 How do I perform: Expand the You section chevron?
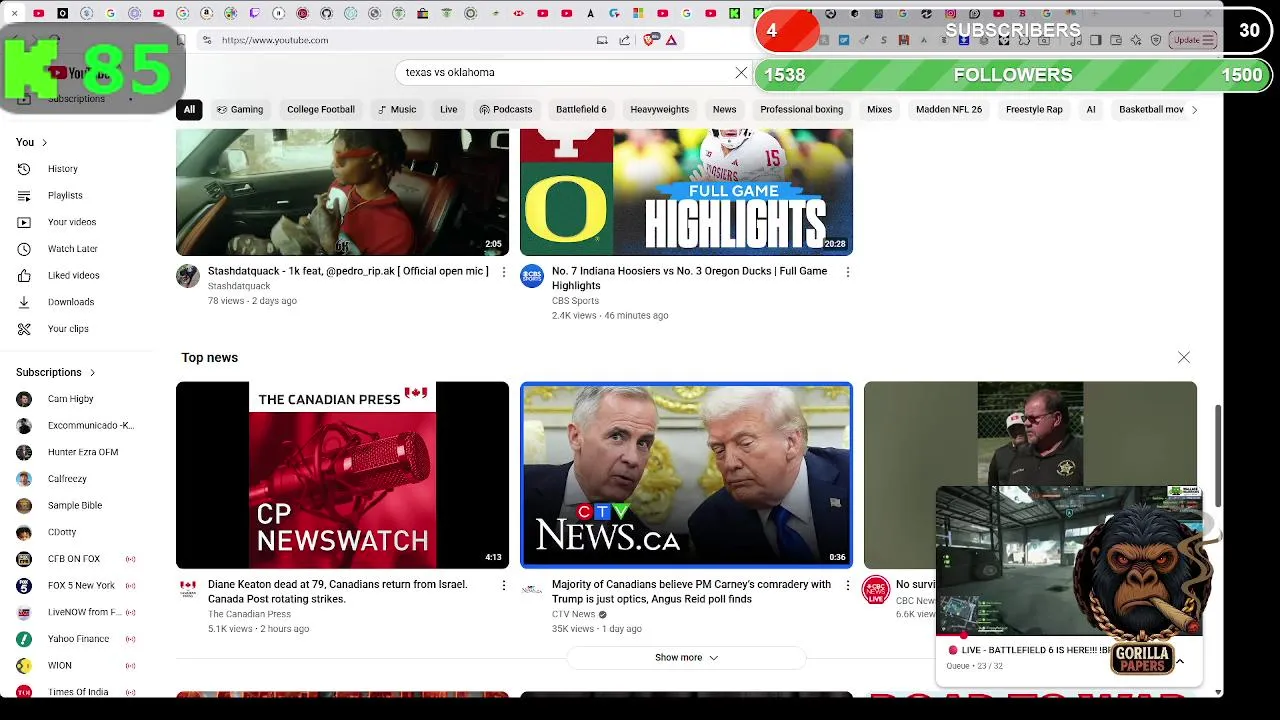[x=44, y=142]
